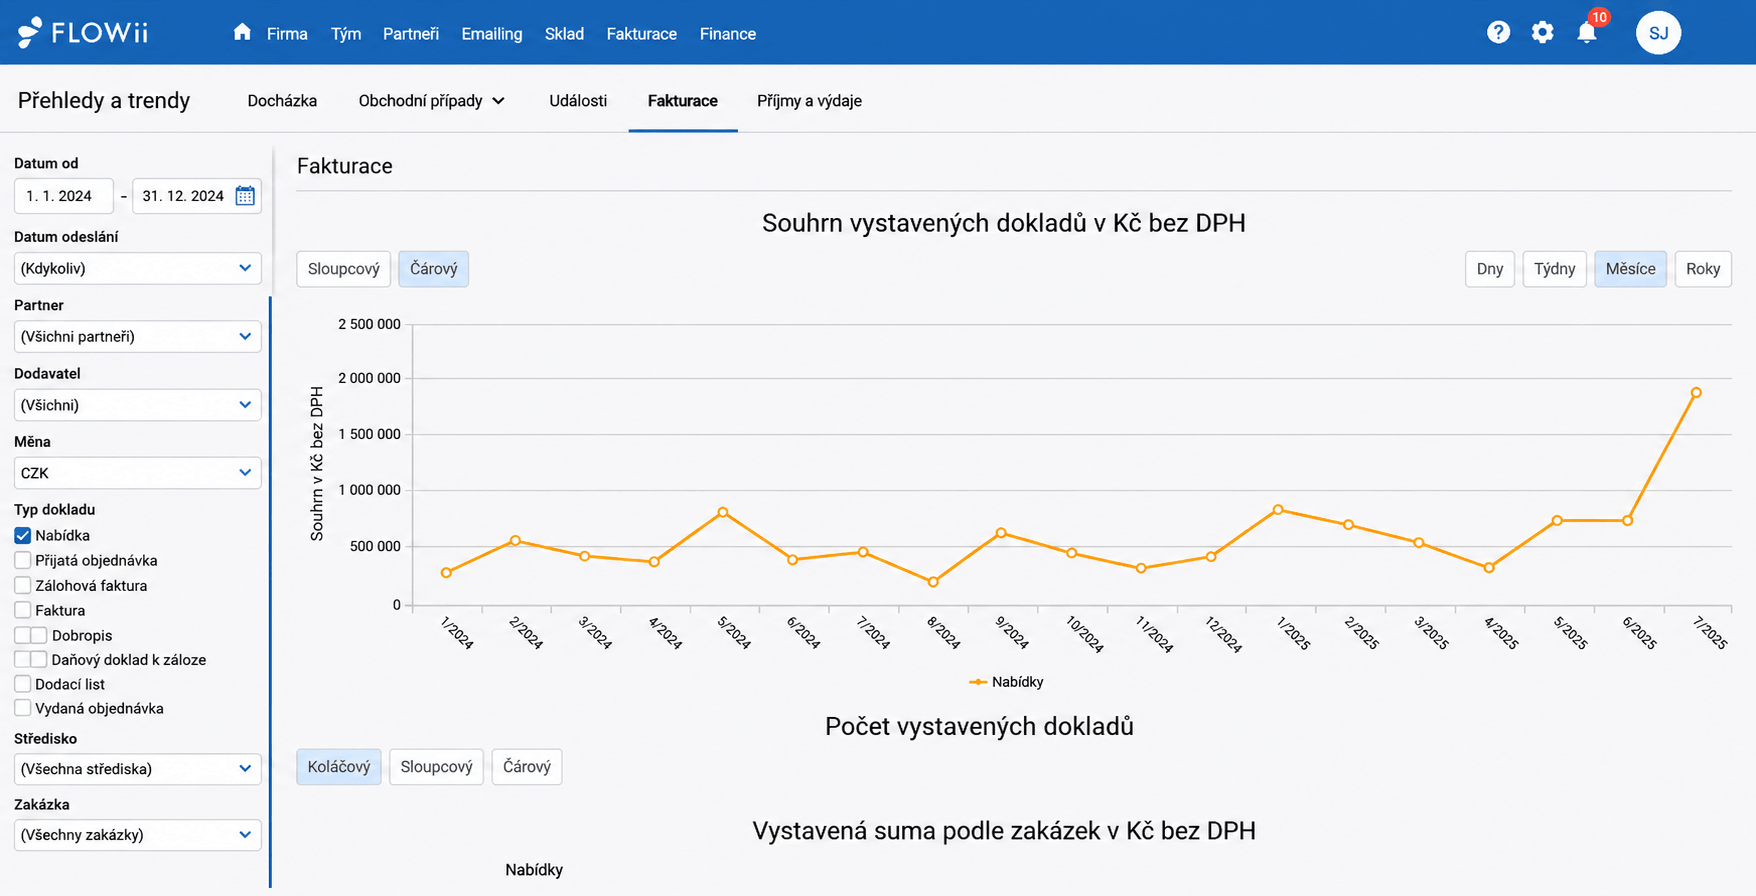Viewport: 1756px width, 896px height.
Task: Click the Přehledy a trendy heading
Action: 104,100
